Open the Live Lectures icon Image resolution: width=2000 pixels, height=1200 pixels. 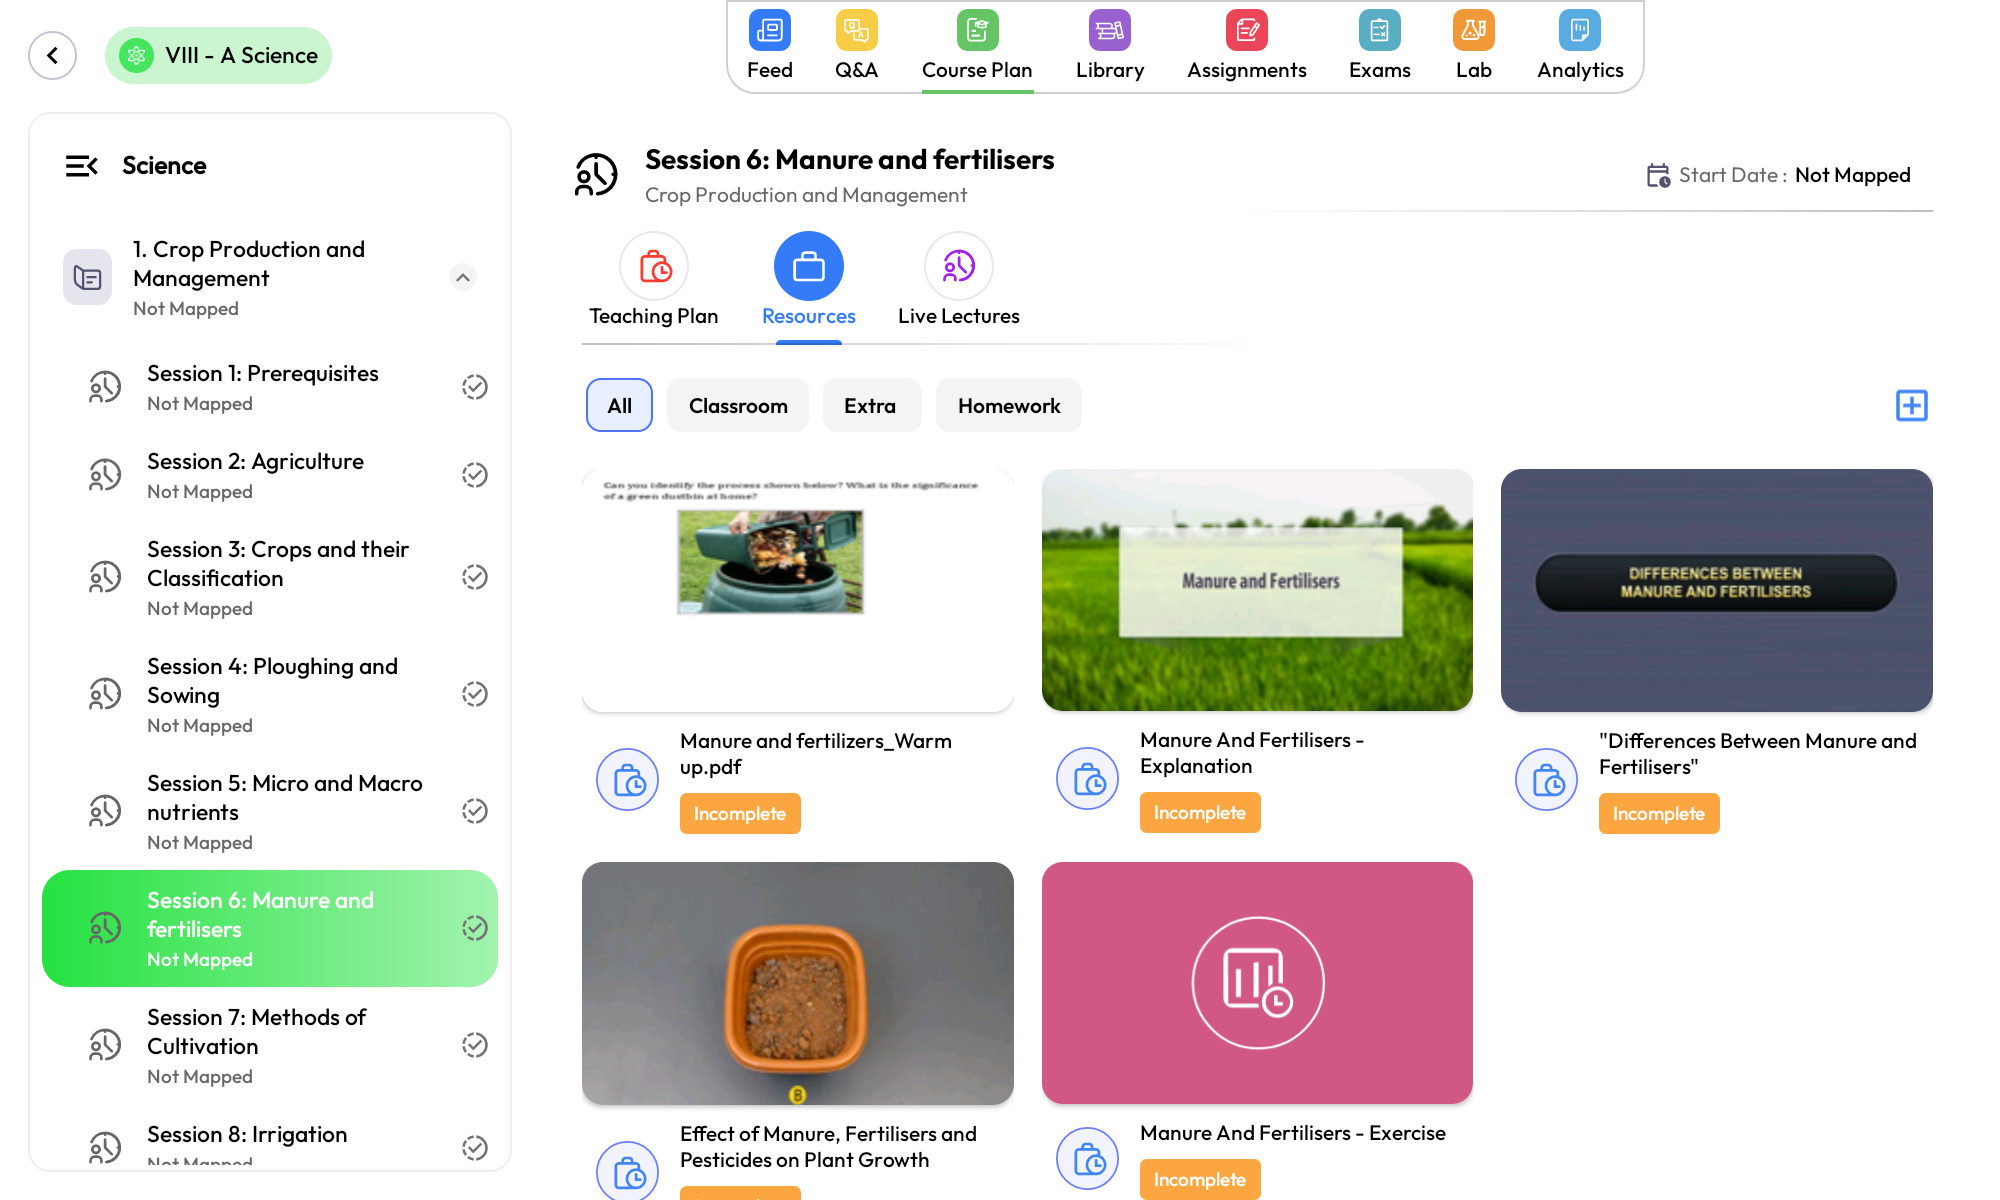tap(958, 266)
